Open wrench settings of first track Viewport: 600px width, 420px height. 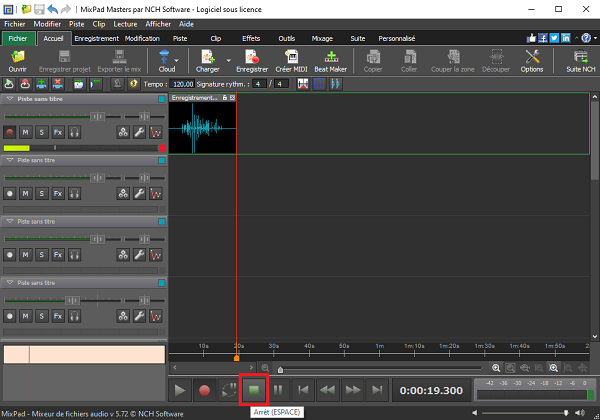point(139,132)
